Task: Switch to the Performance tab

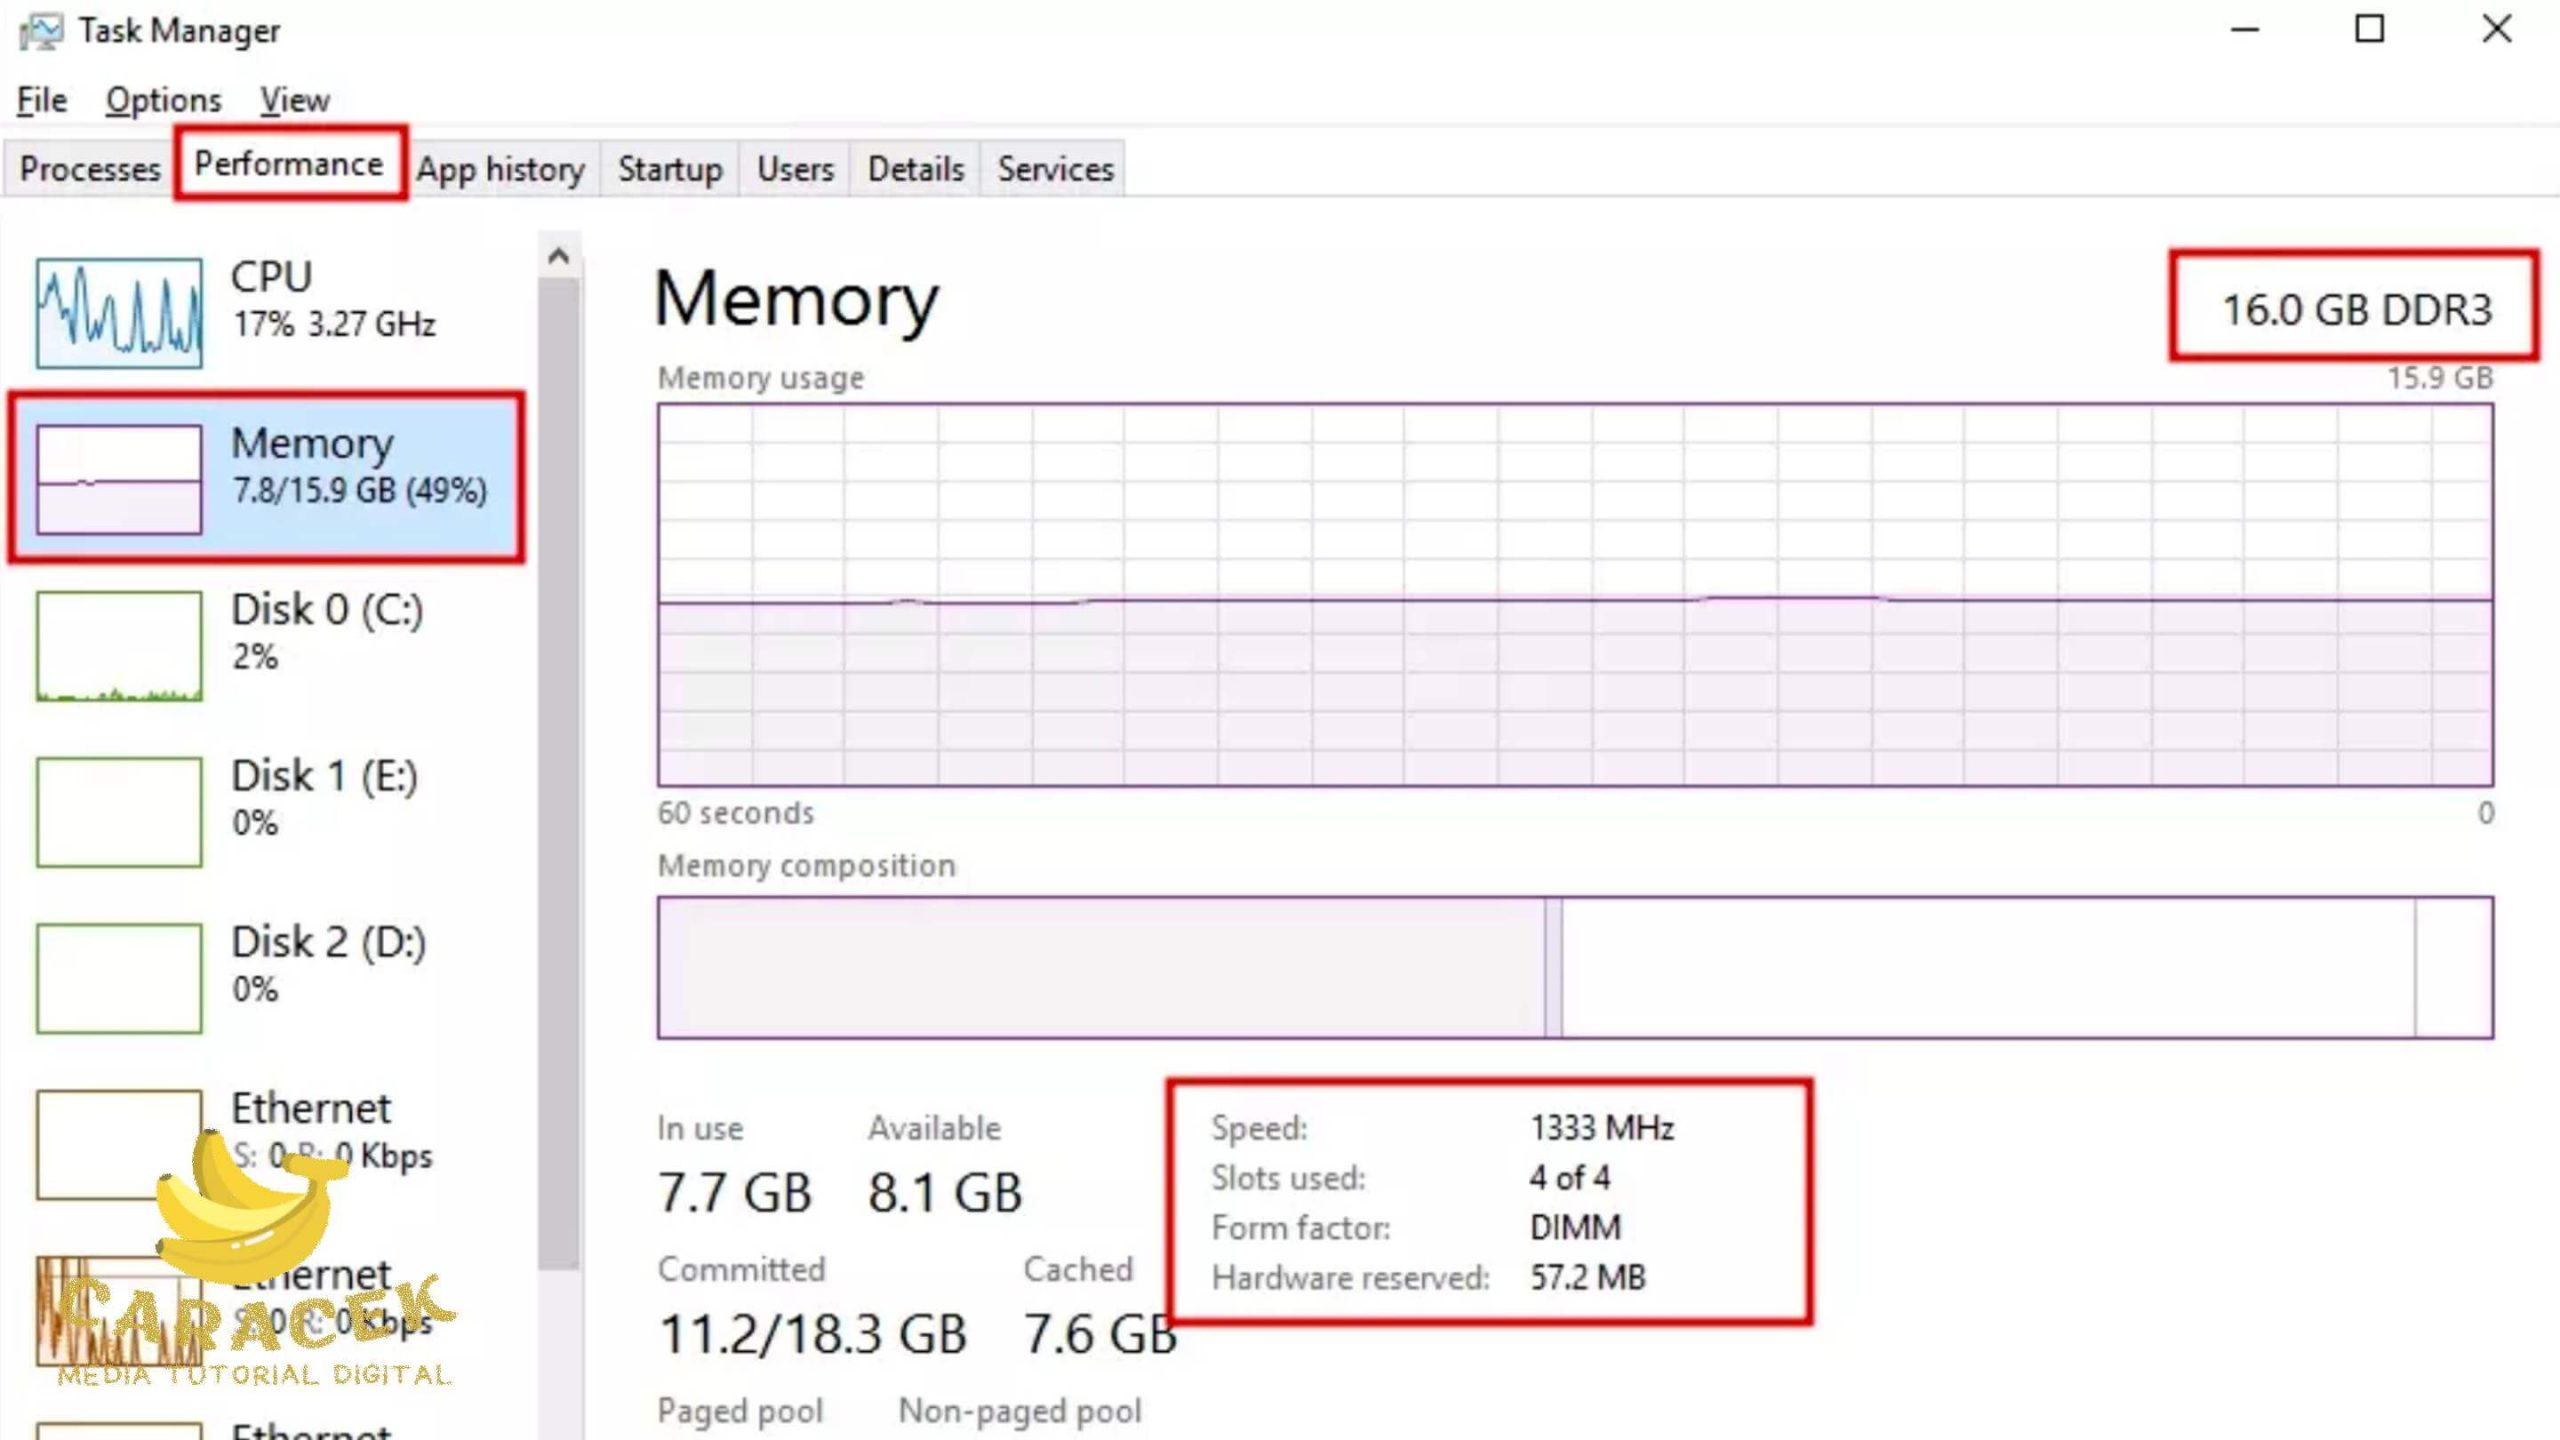Action: pos(289,164)
